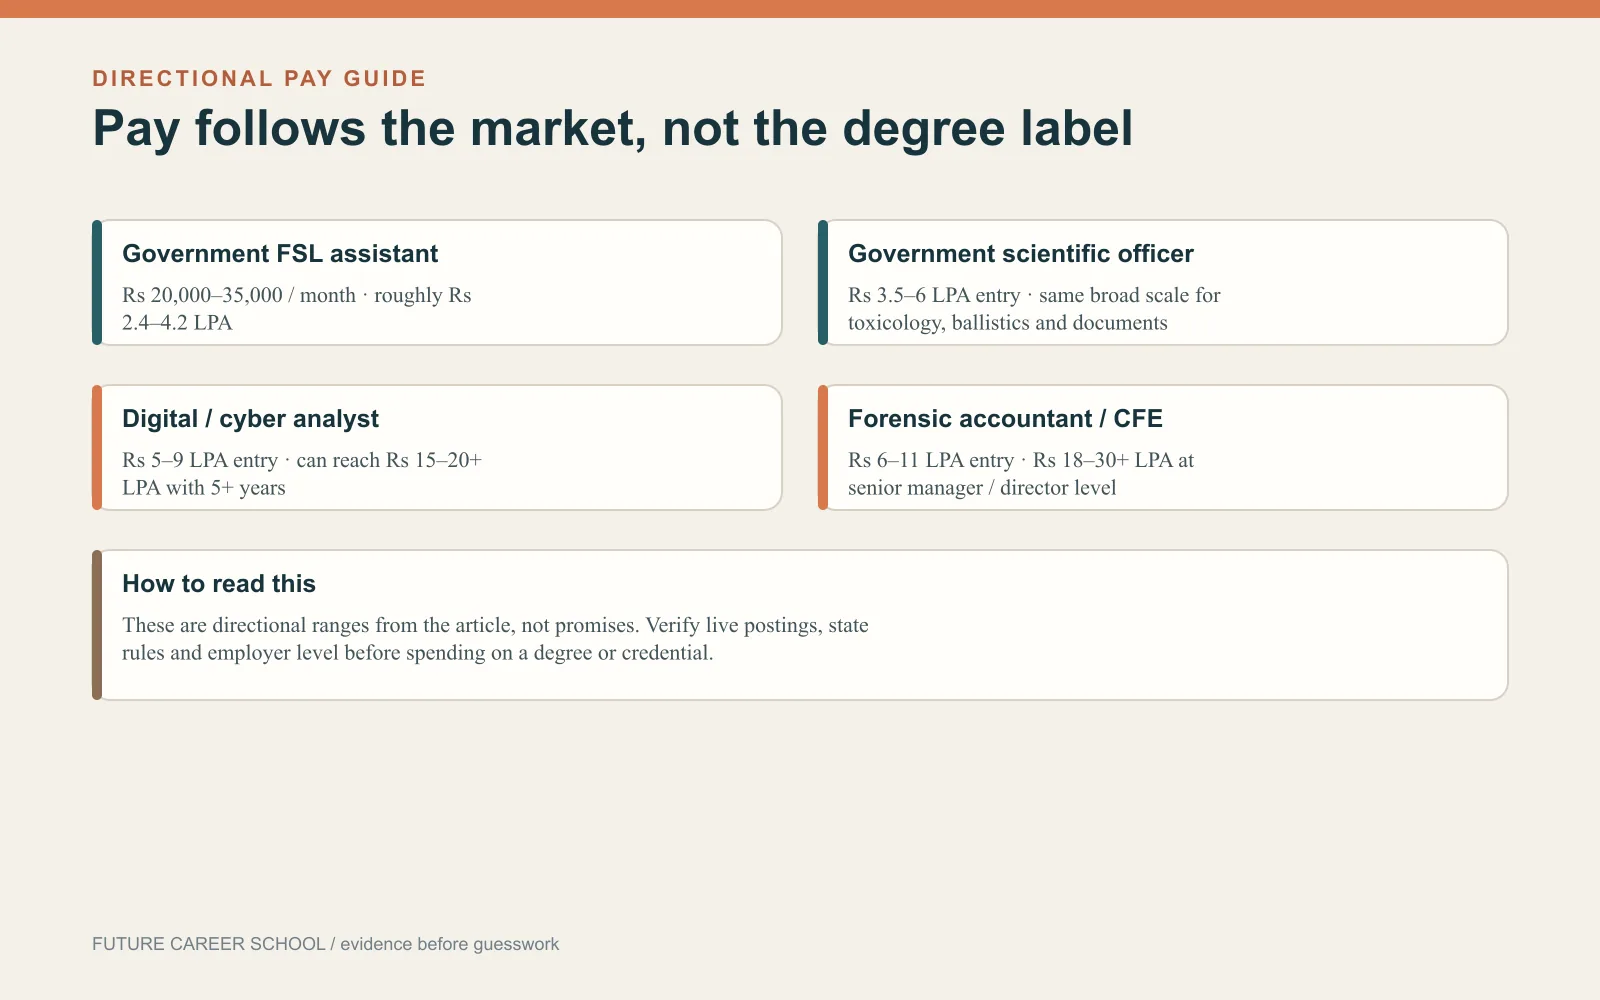Click the 'These are directional ranges' paragraph
The height and width of the screenshot is (1000, 1600).
pos(495,639)
